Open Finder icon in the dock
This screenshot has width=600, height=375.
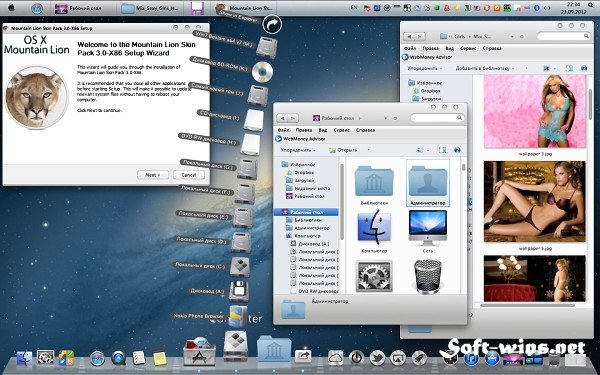point(24,359)
